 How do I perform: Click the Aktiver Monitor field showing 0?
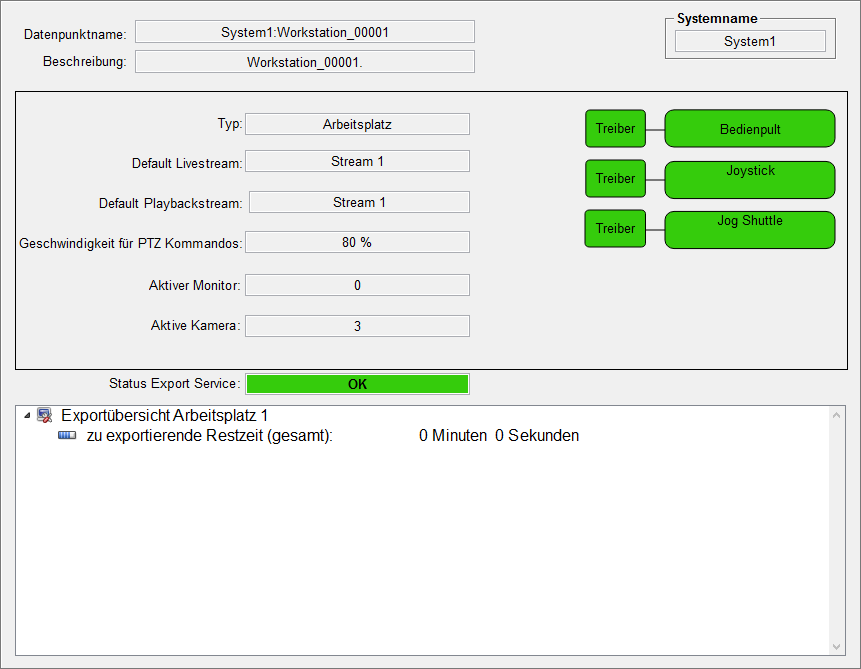pos(357,285)
